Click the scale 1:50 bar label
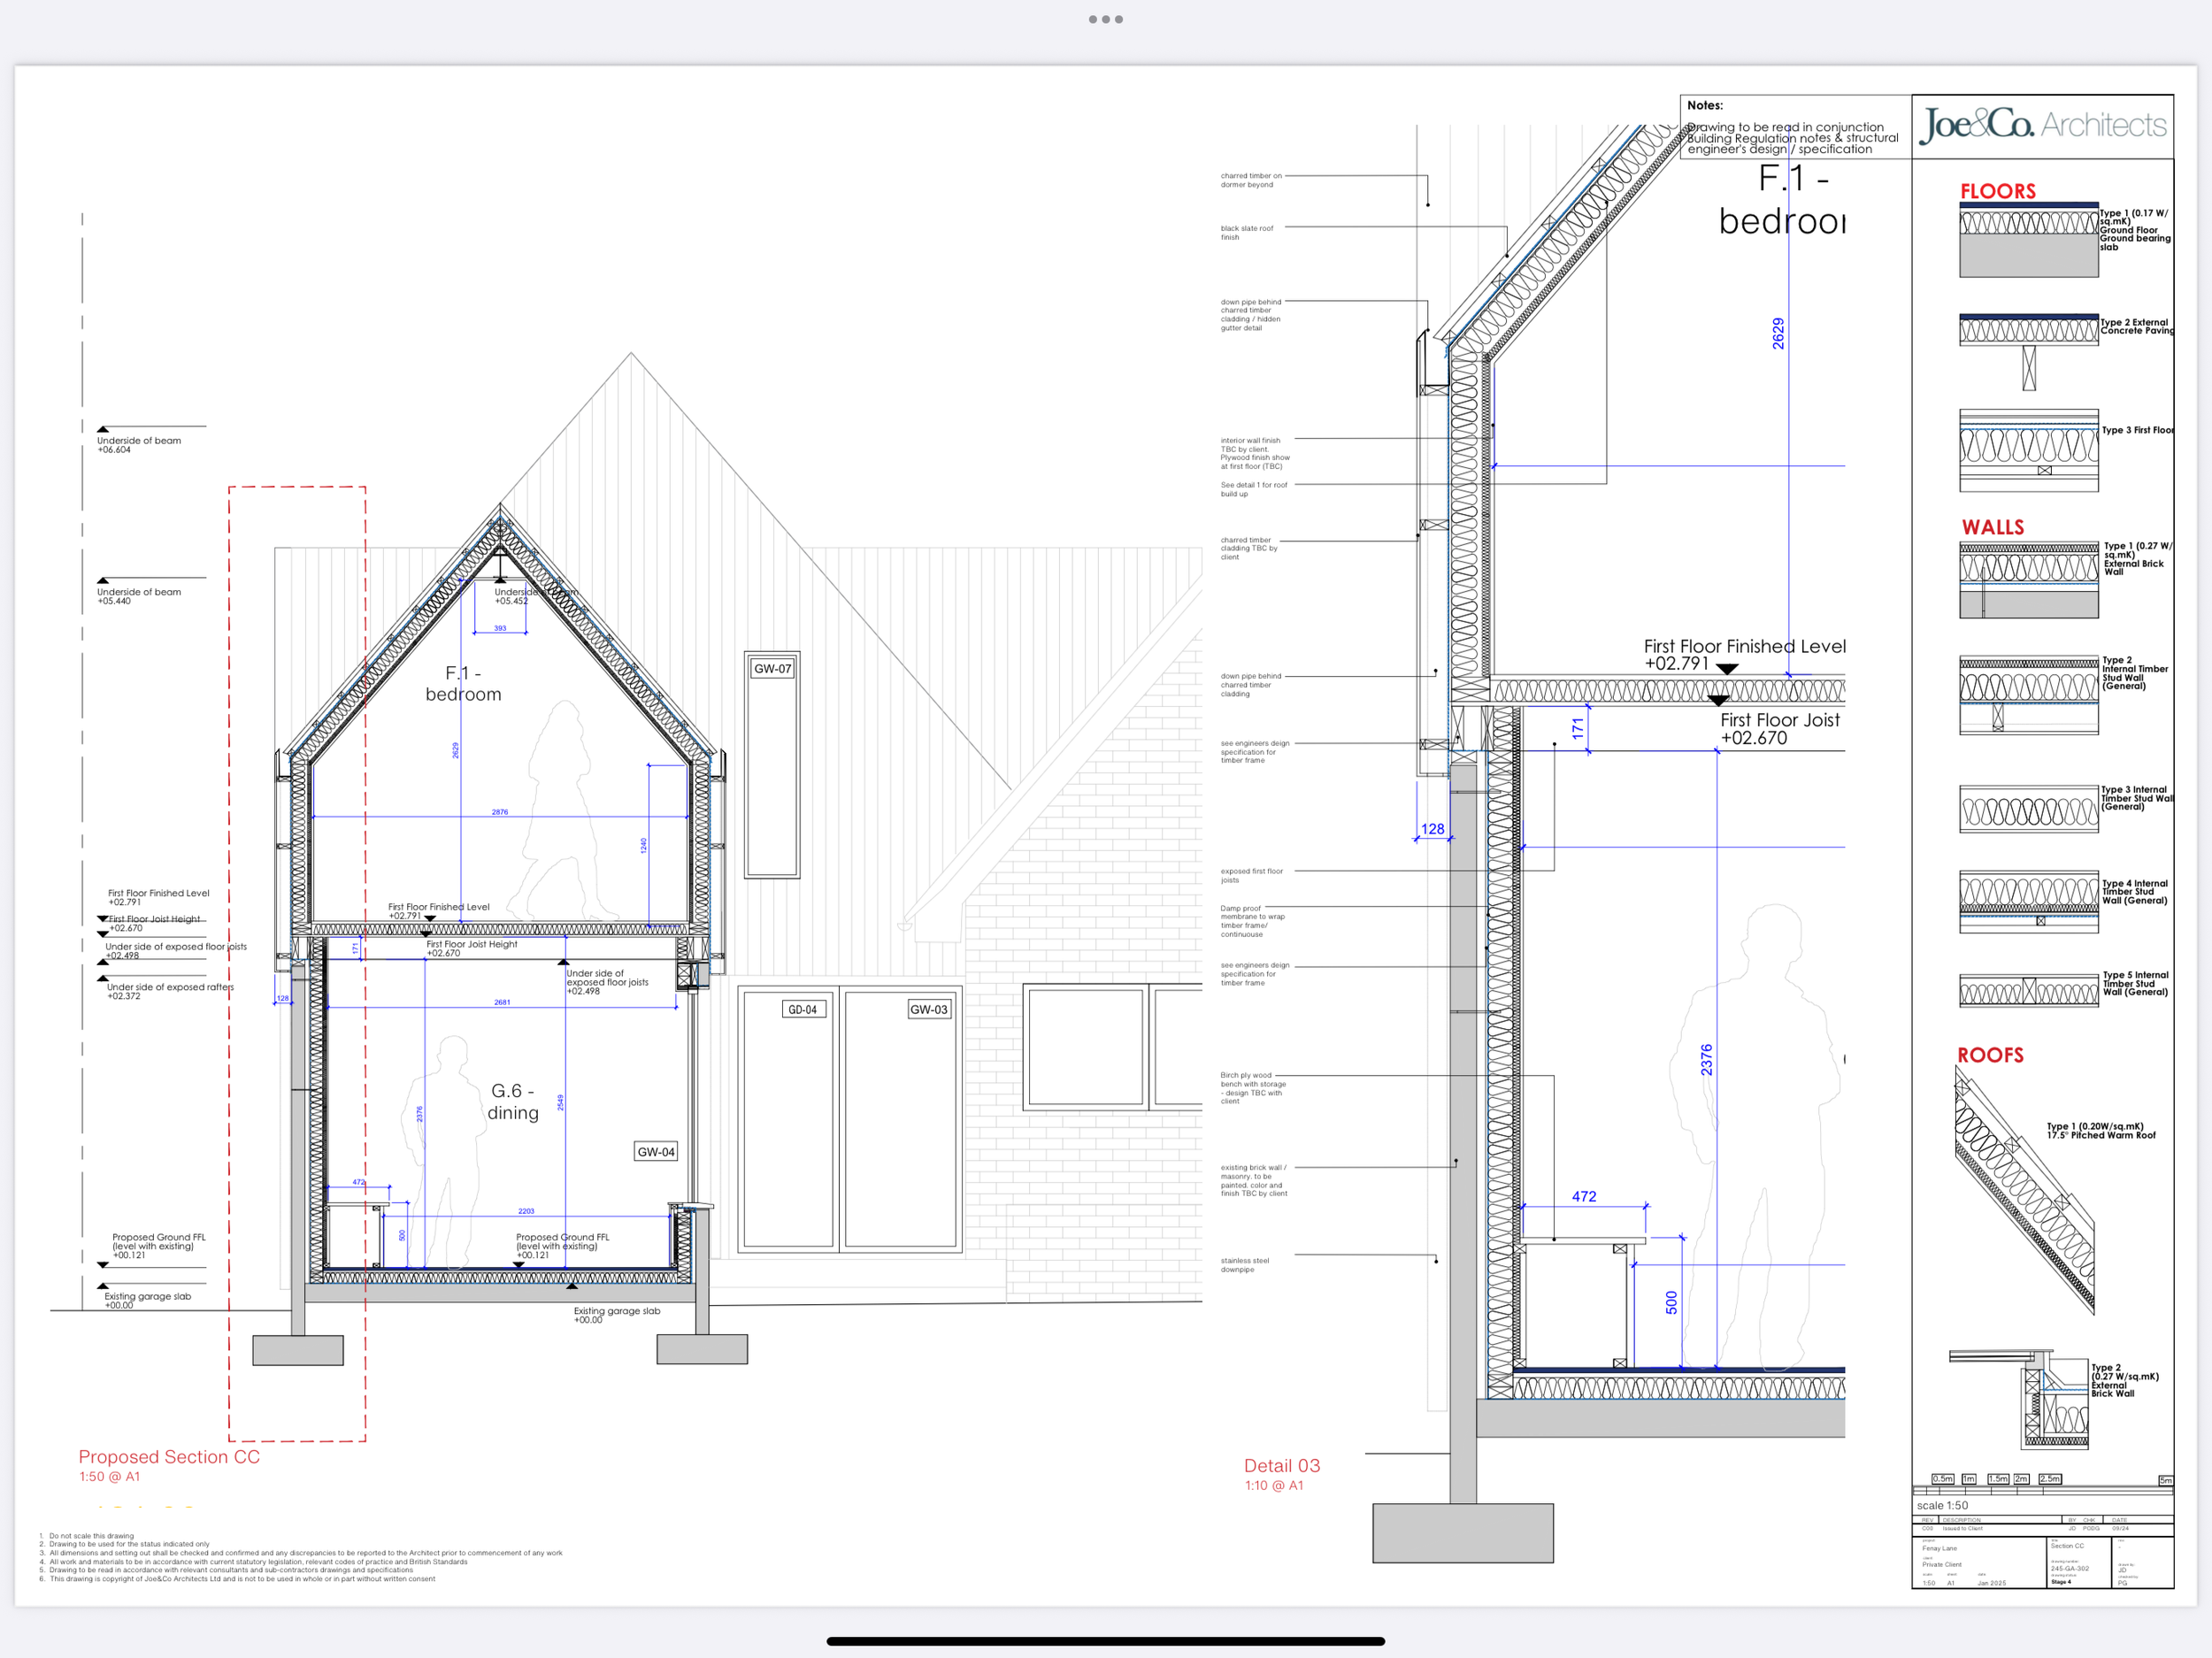 [1941, 1505]
